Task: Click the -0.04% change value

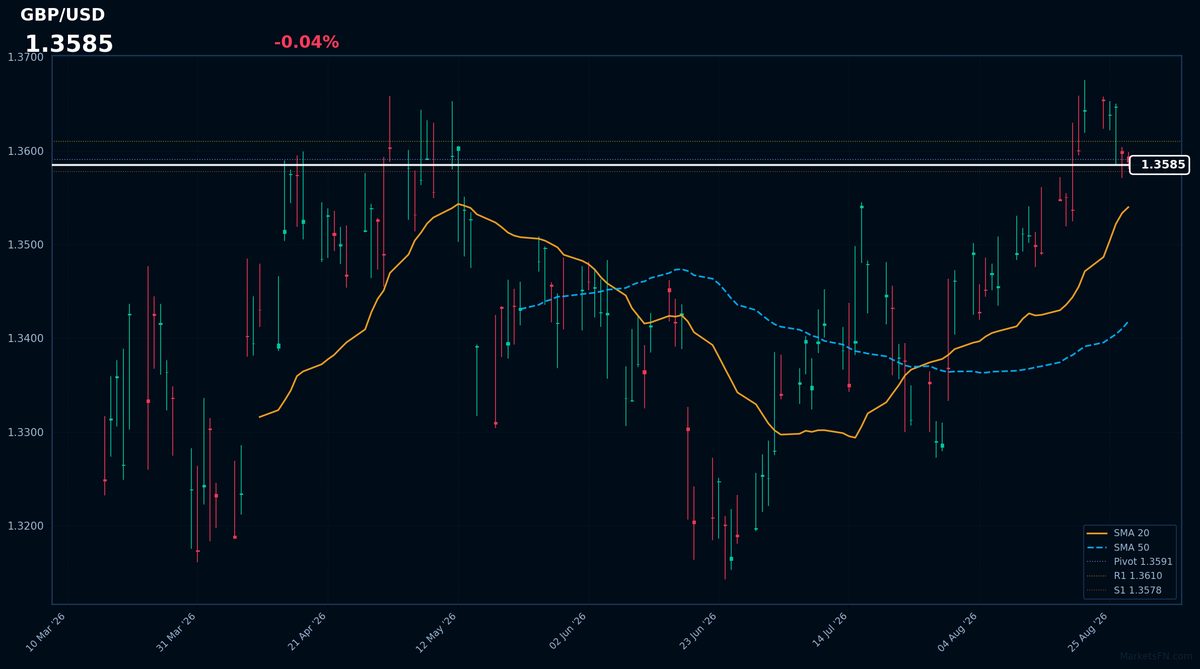Action: 306,42
